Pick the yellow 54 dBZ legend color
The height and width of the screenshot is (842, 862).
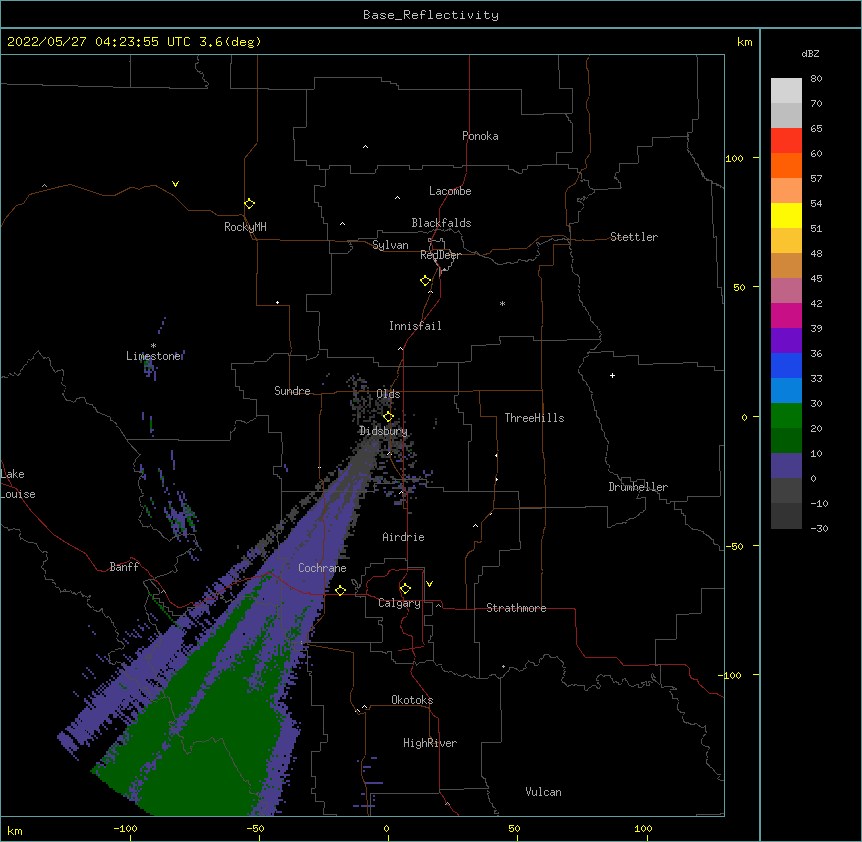click(786, 215)
